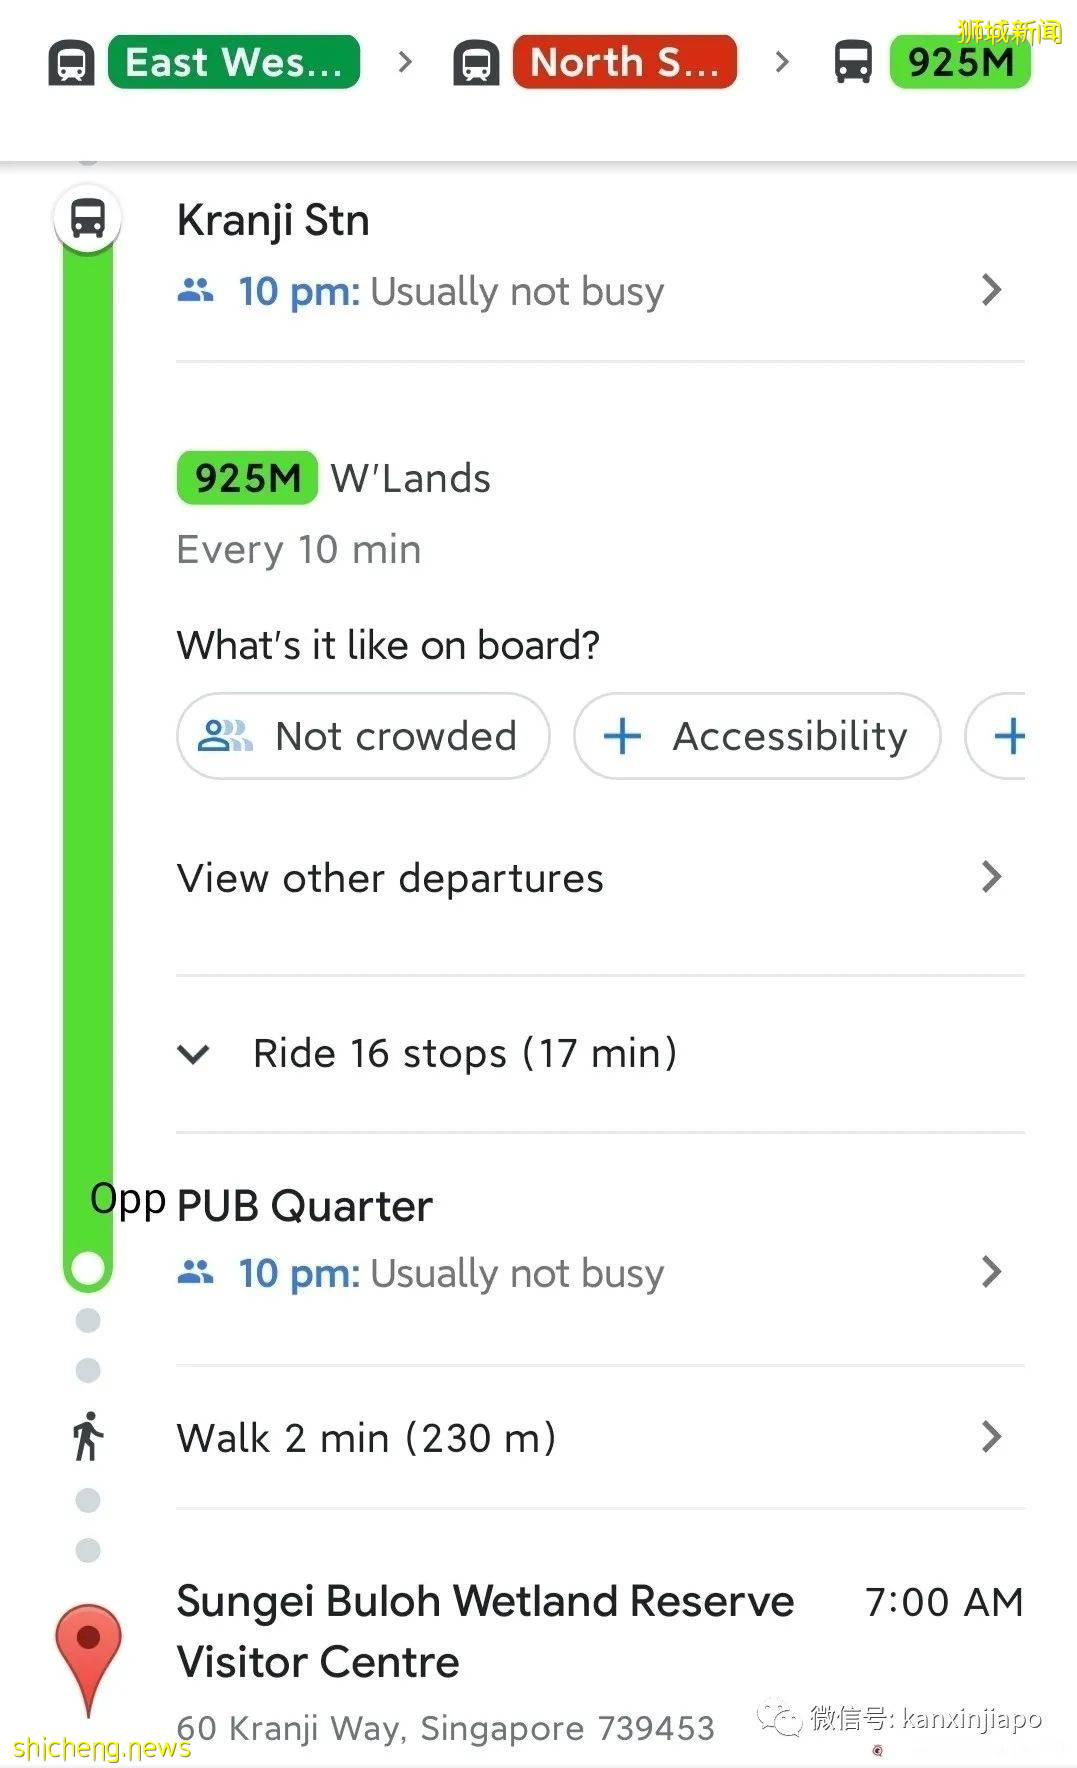
Task: Open Sungei Buloh Wetland Reserve Visitor Centre
Action: click(485, 1631)
